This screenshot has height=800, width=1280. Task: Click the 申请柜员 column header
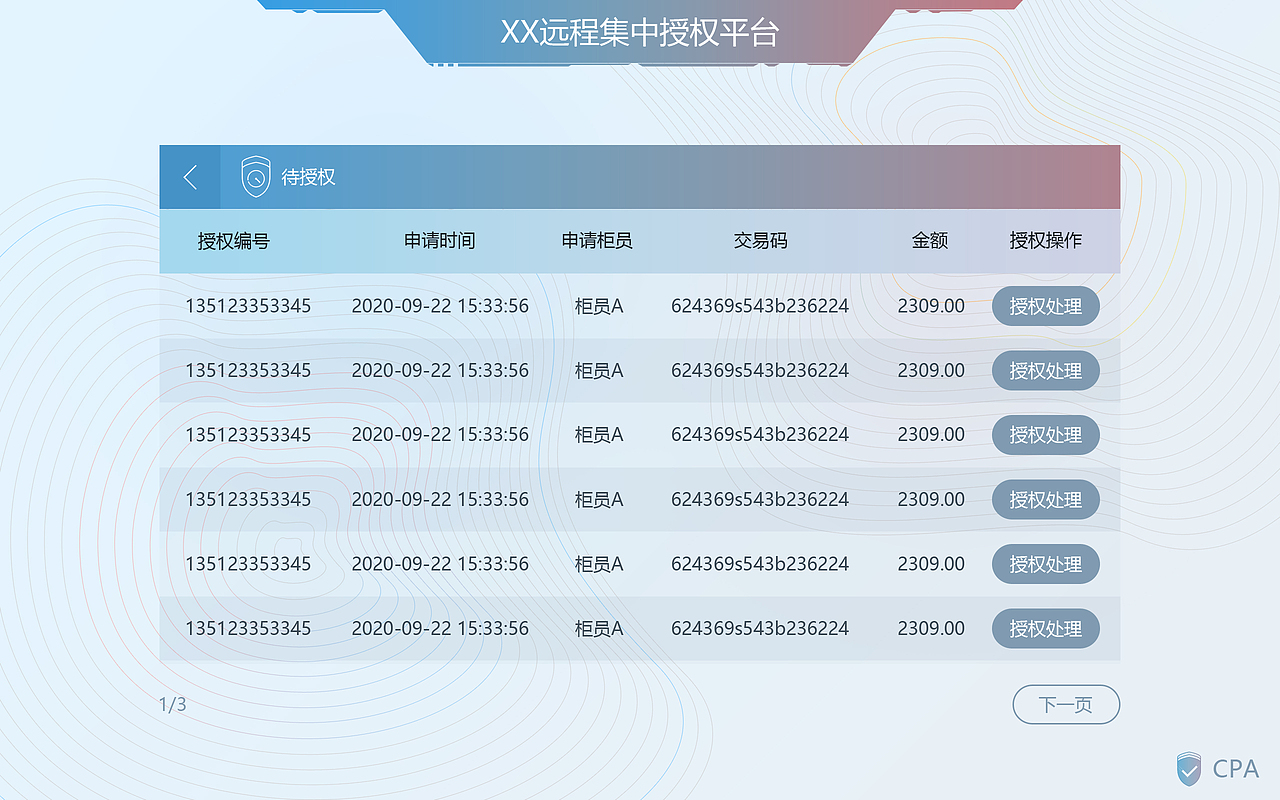pos(597,241)
